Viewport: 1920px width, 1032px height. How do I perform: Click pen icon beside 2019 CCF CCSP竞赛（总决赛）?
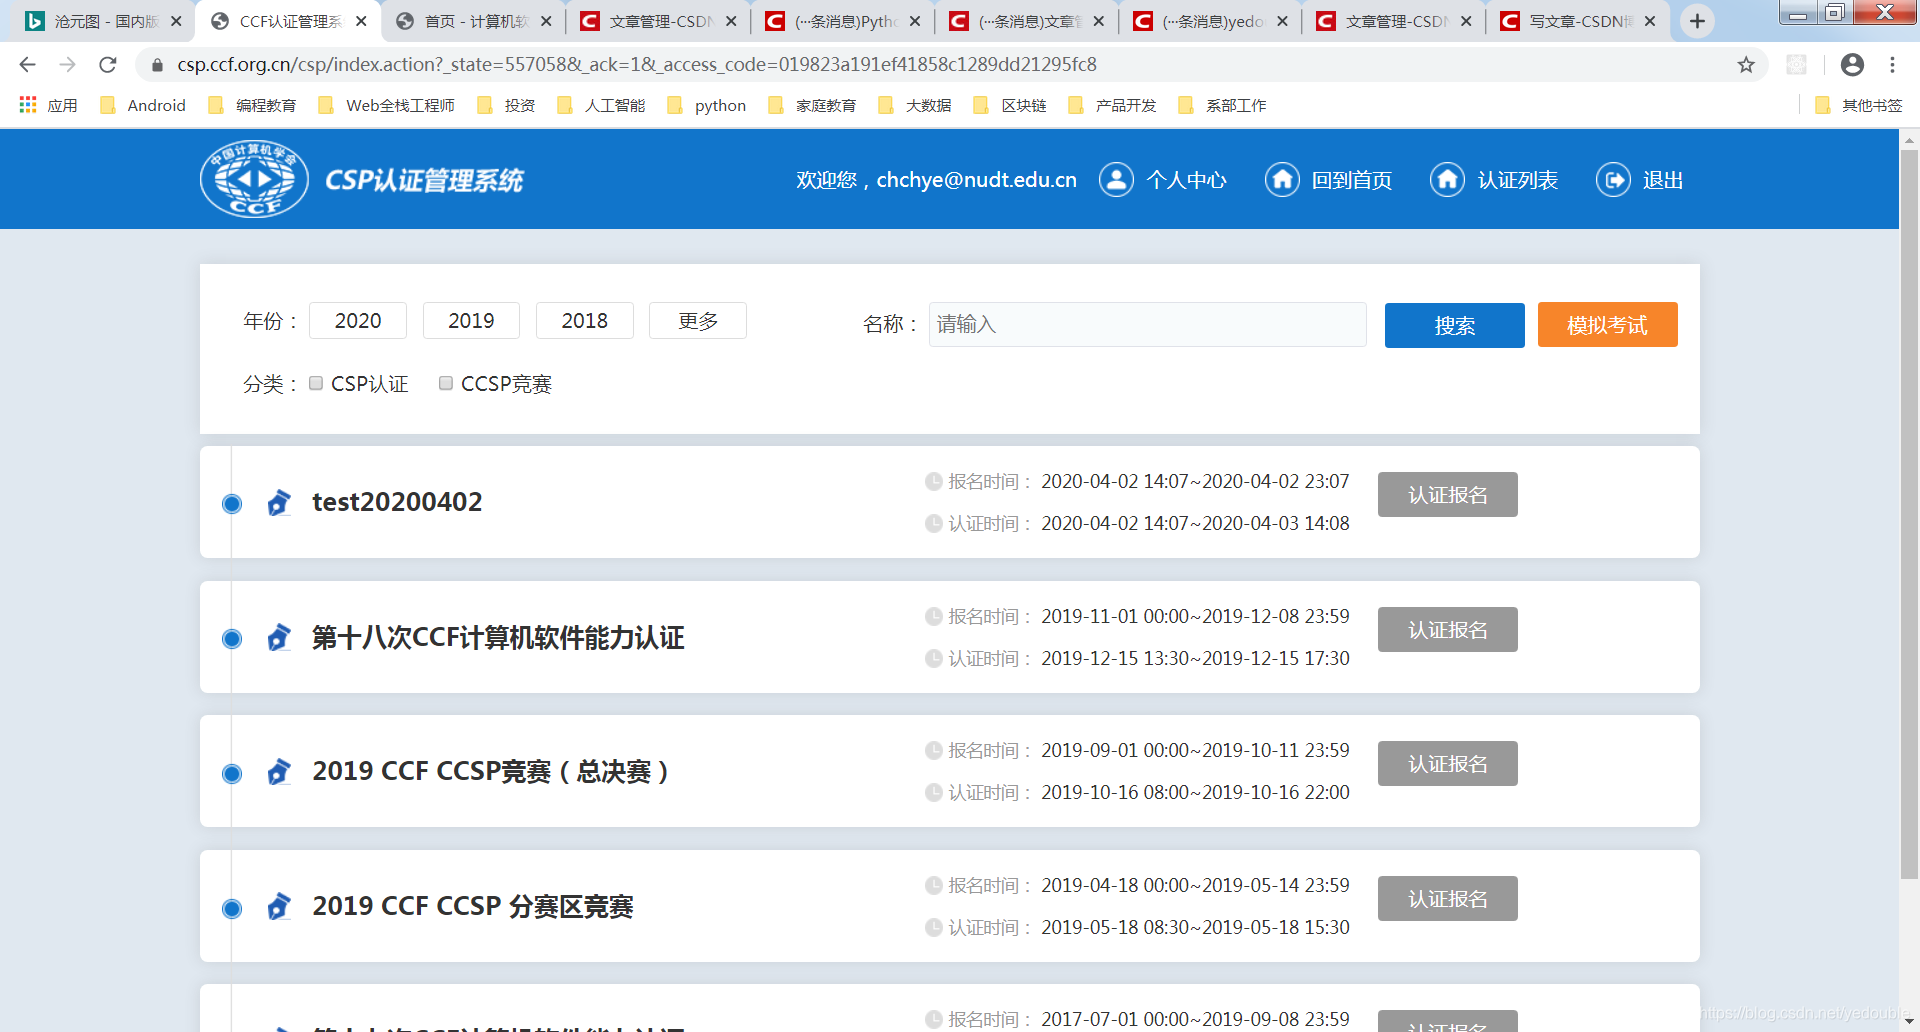279,771
